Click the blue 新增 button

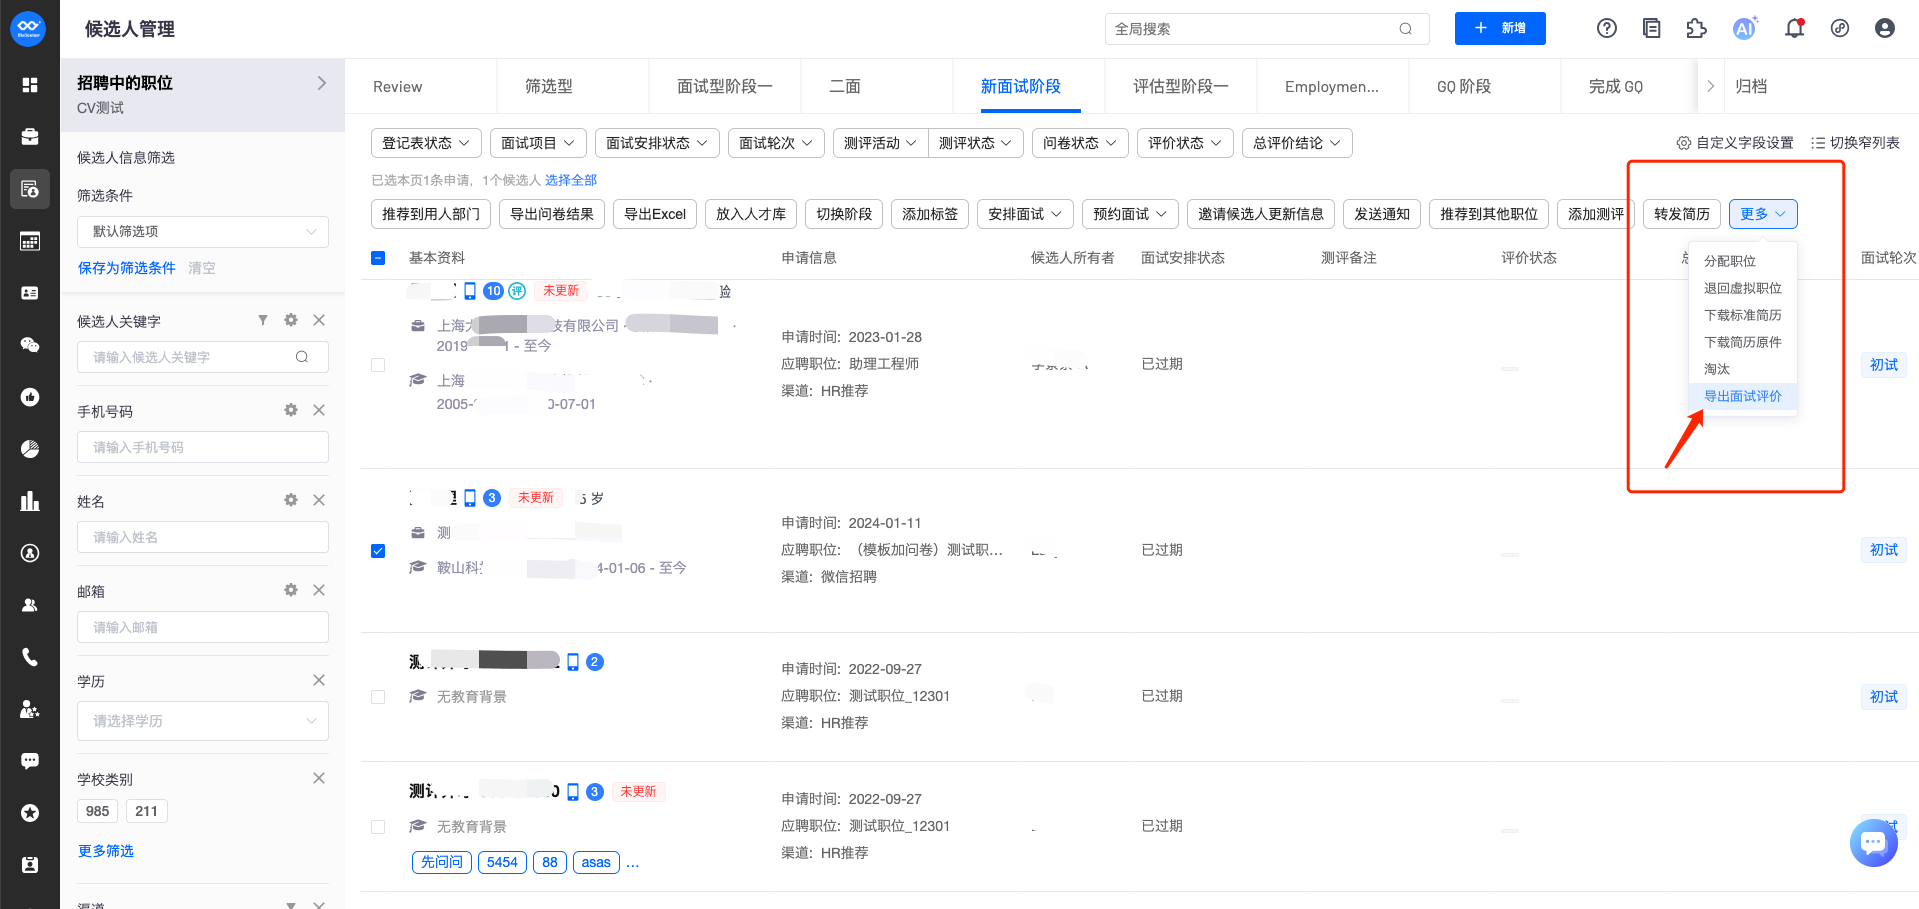pos(1500,28)
